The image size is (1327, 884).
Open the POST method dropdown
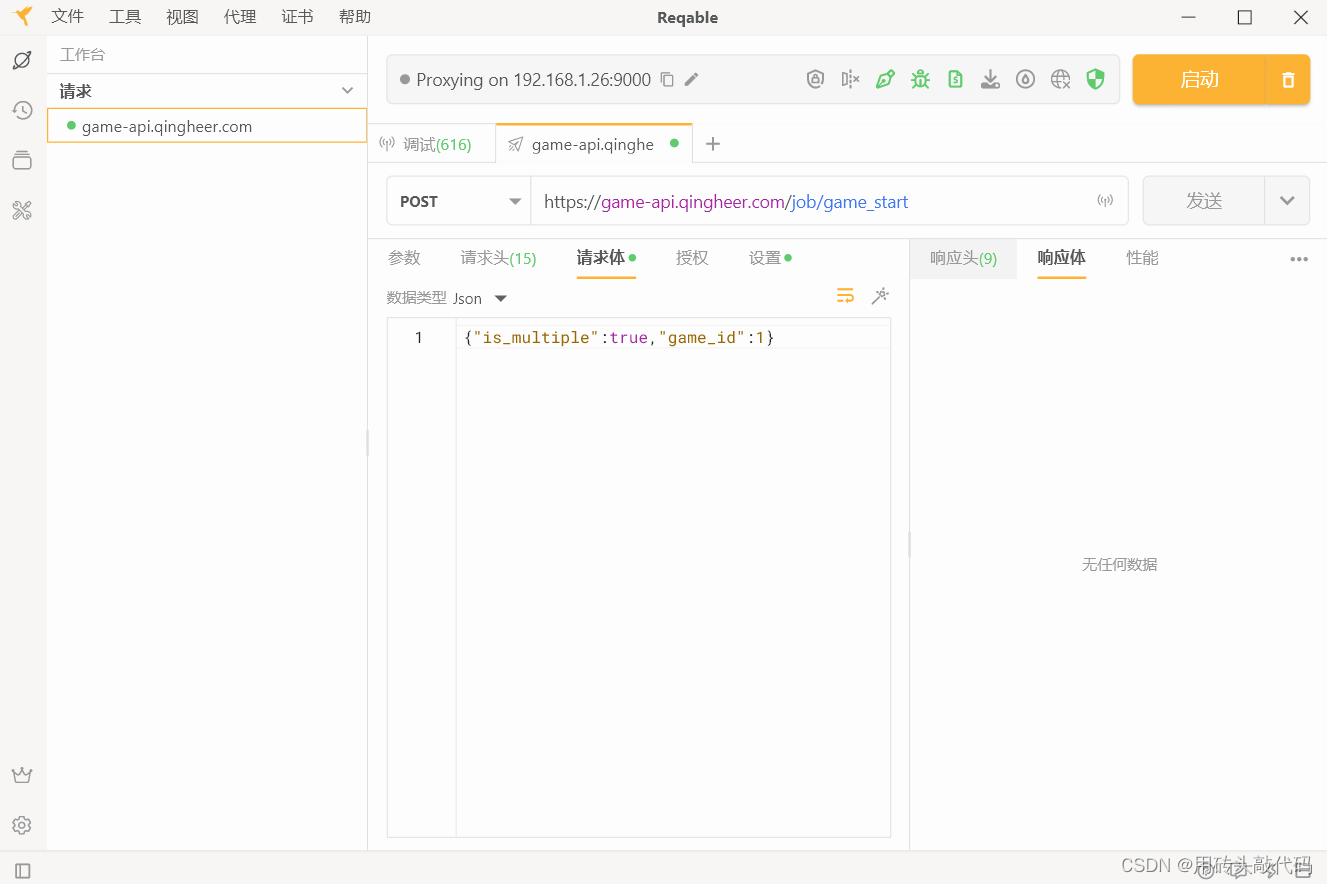(459, 201)
